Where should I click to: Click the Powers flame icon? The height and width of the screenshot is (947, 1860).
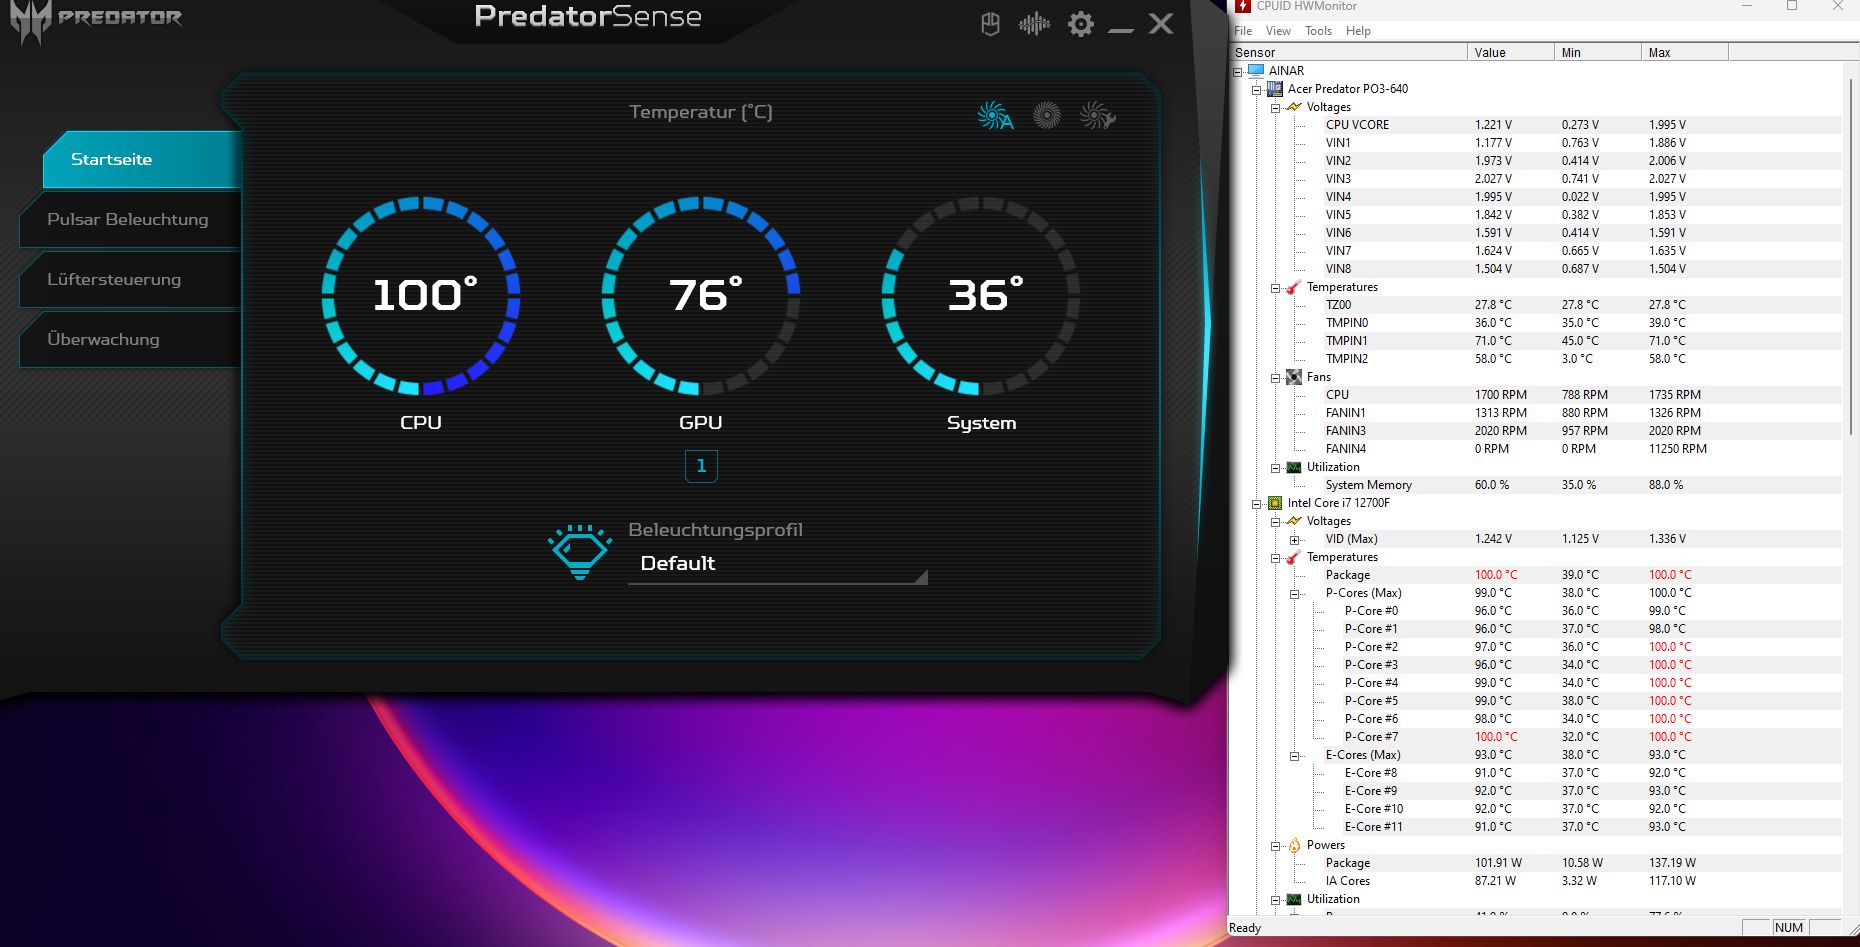pos(1294,845)
